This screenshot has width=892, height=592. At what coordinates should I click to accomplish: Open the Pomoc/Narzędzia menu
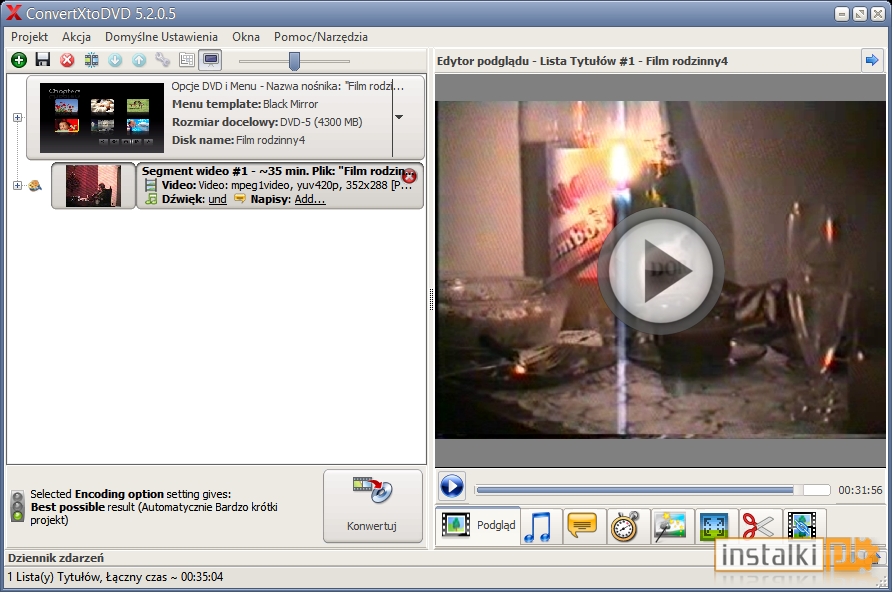pos(321,37)
